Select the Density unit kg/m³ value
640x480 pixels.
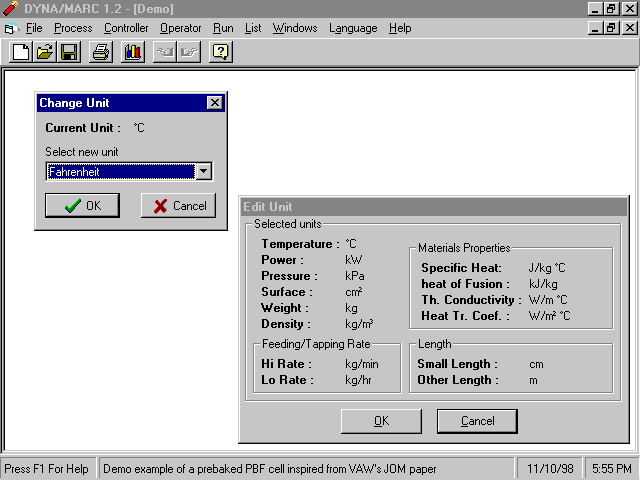[359, 324]
